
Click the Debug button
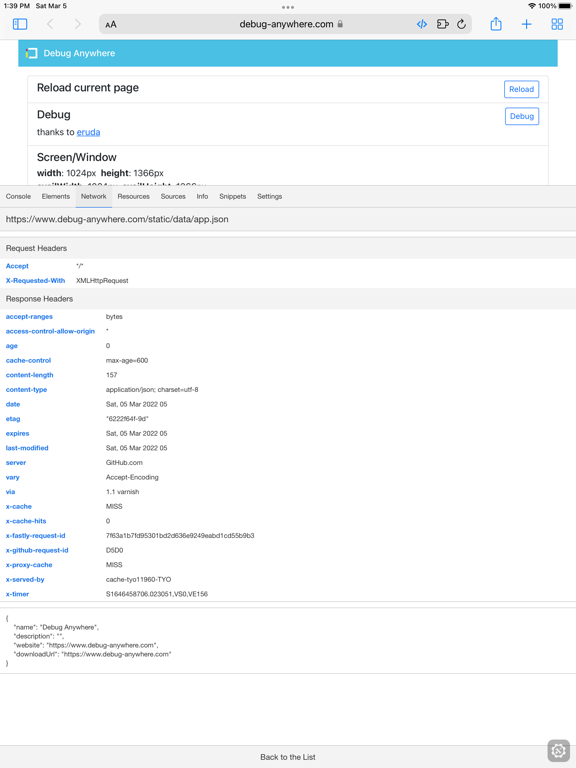pyautogui.click(x=522, y=116)
